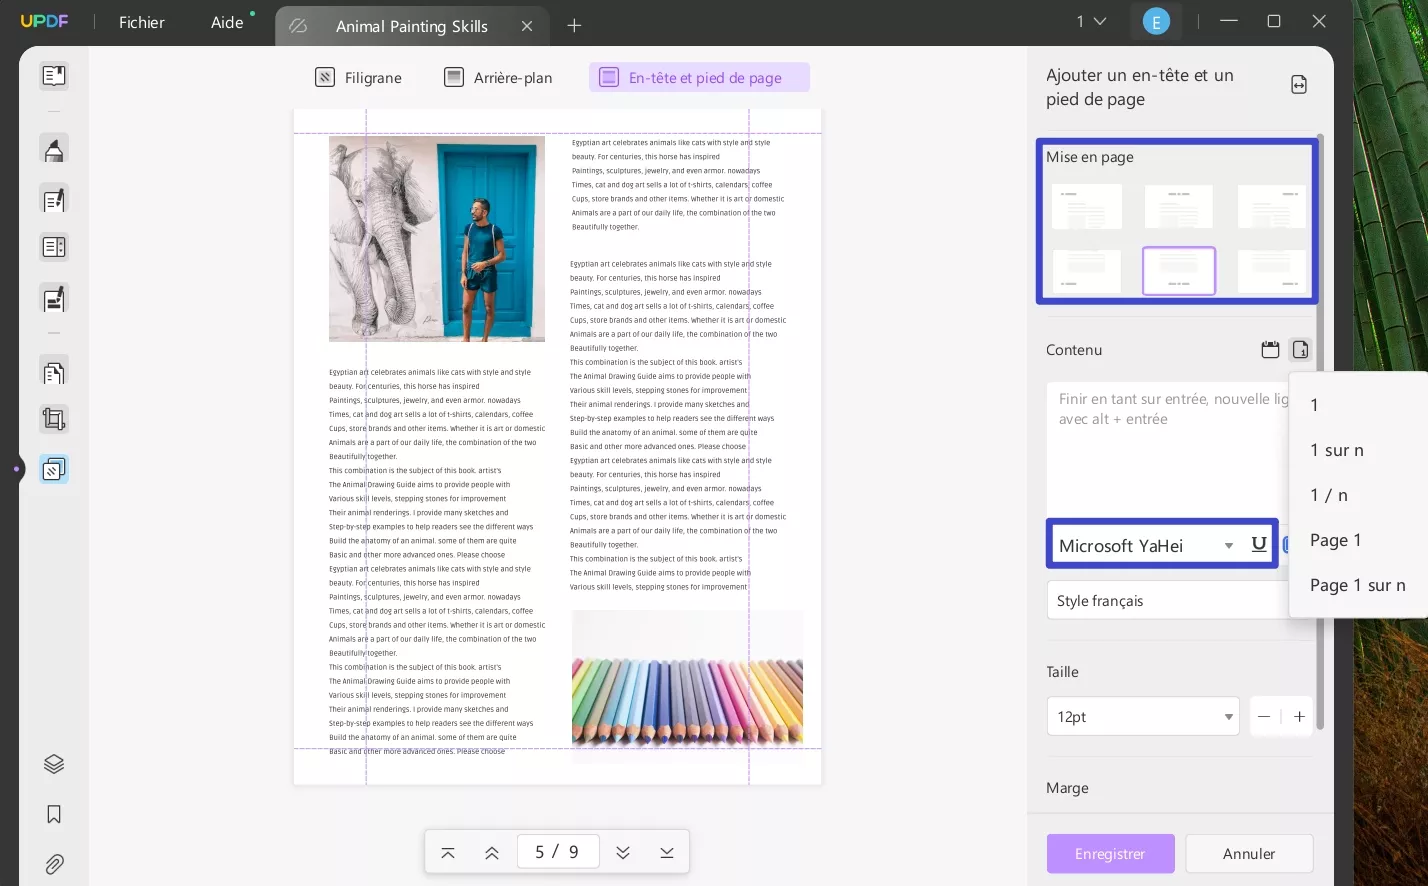Click the Enregistrer button
Image resolution: width=1428 pixels, height=886 pixels.
click(x=1110, y=854)
